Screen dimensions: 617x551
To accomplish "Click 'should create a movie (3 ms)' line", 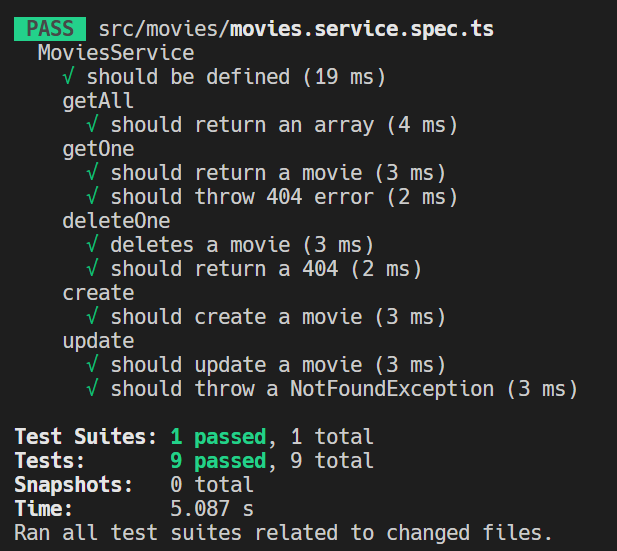I will [x=278, y=317].
